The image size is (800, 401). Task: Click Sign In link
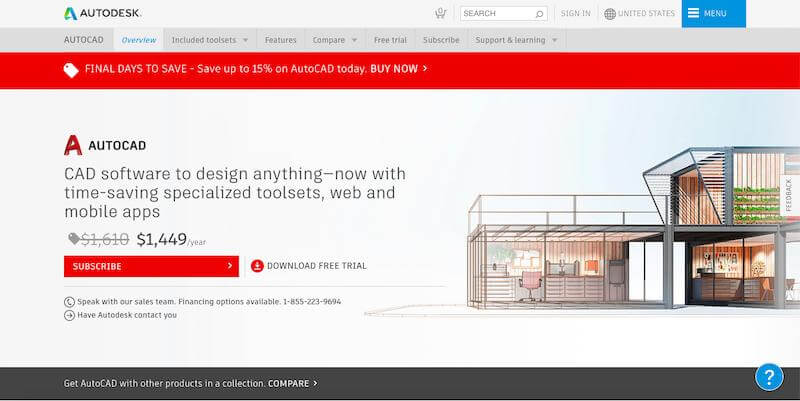click(x=576, y=14)
